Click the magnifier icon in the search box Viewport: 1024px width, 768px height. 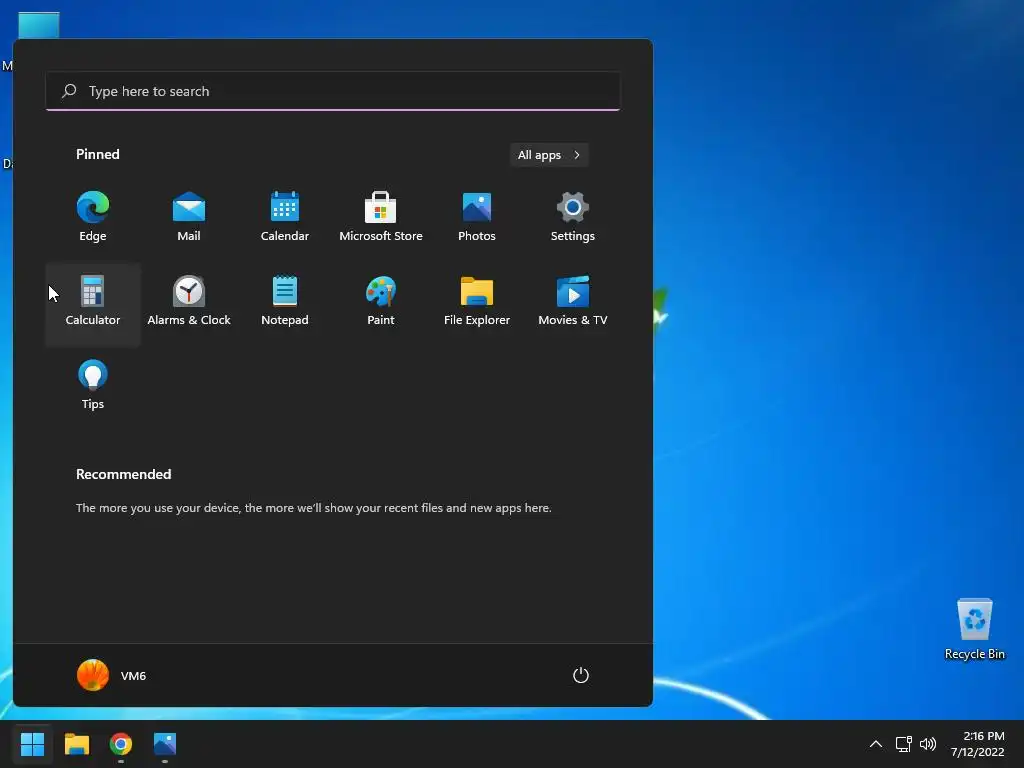point(69,91)
